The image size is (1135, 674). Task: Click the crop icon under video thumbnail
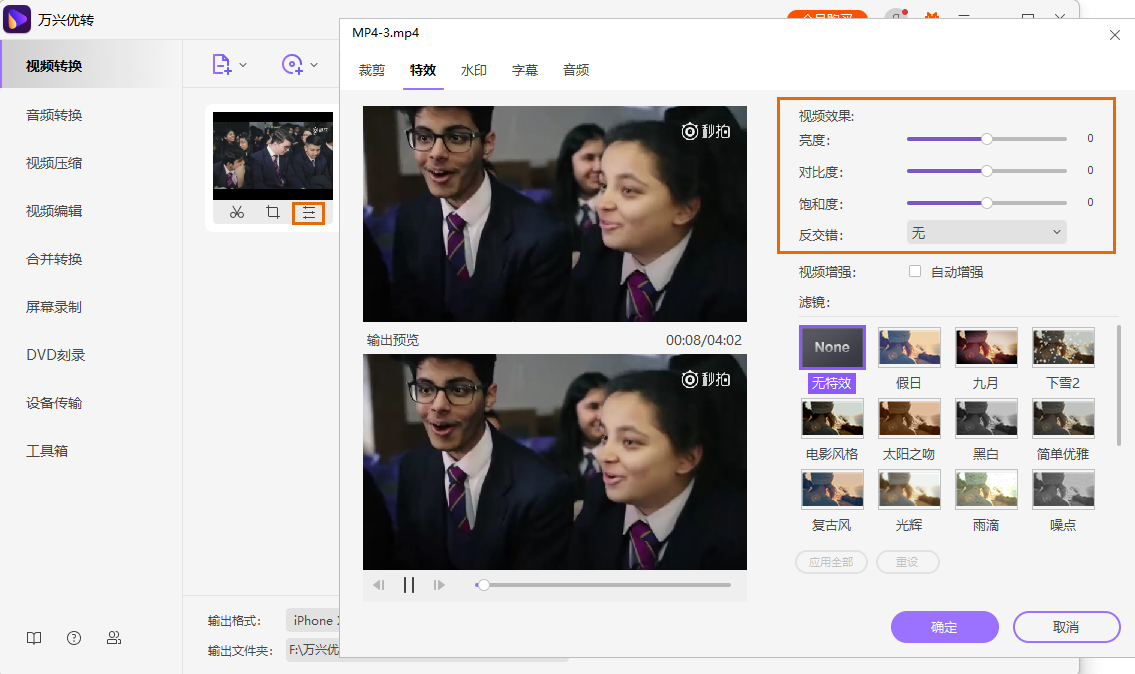click(x=272, y=212)
